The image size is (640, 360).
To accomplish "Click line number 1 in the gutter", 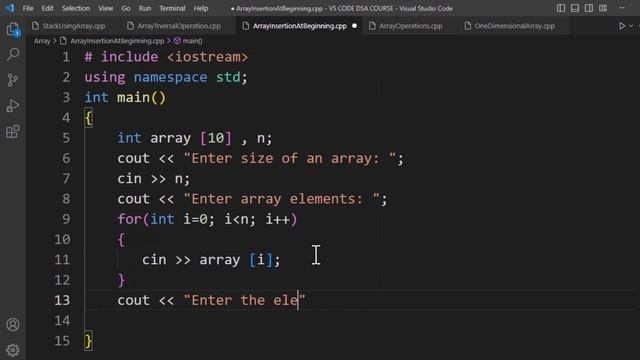I will click(x=66, y=57).
